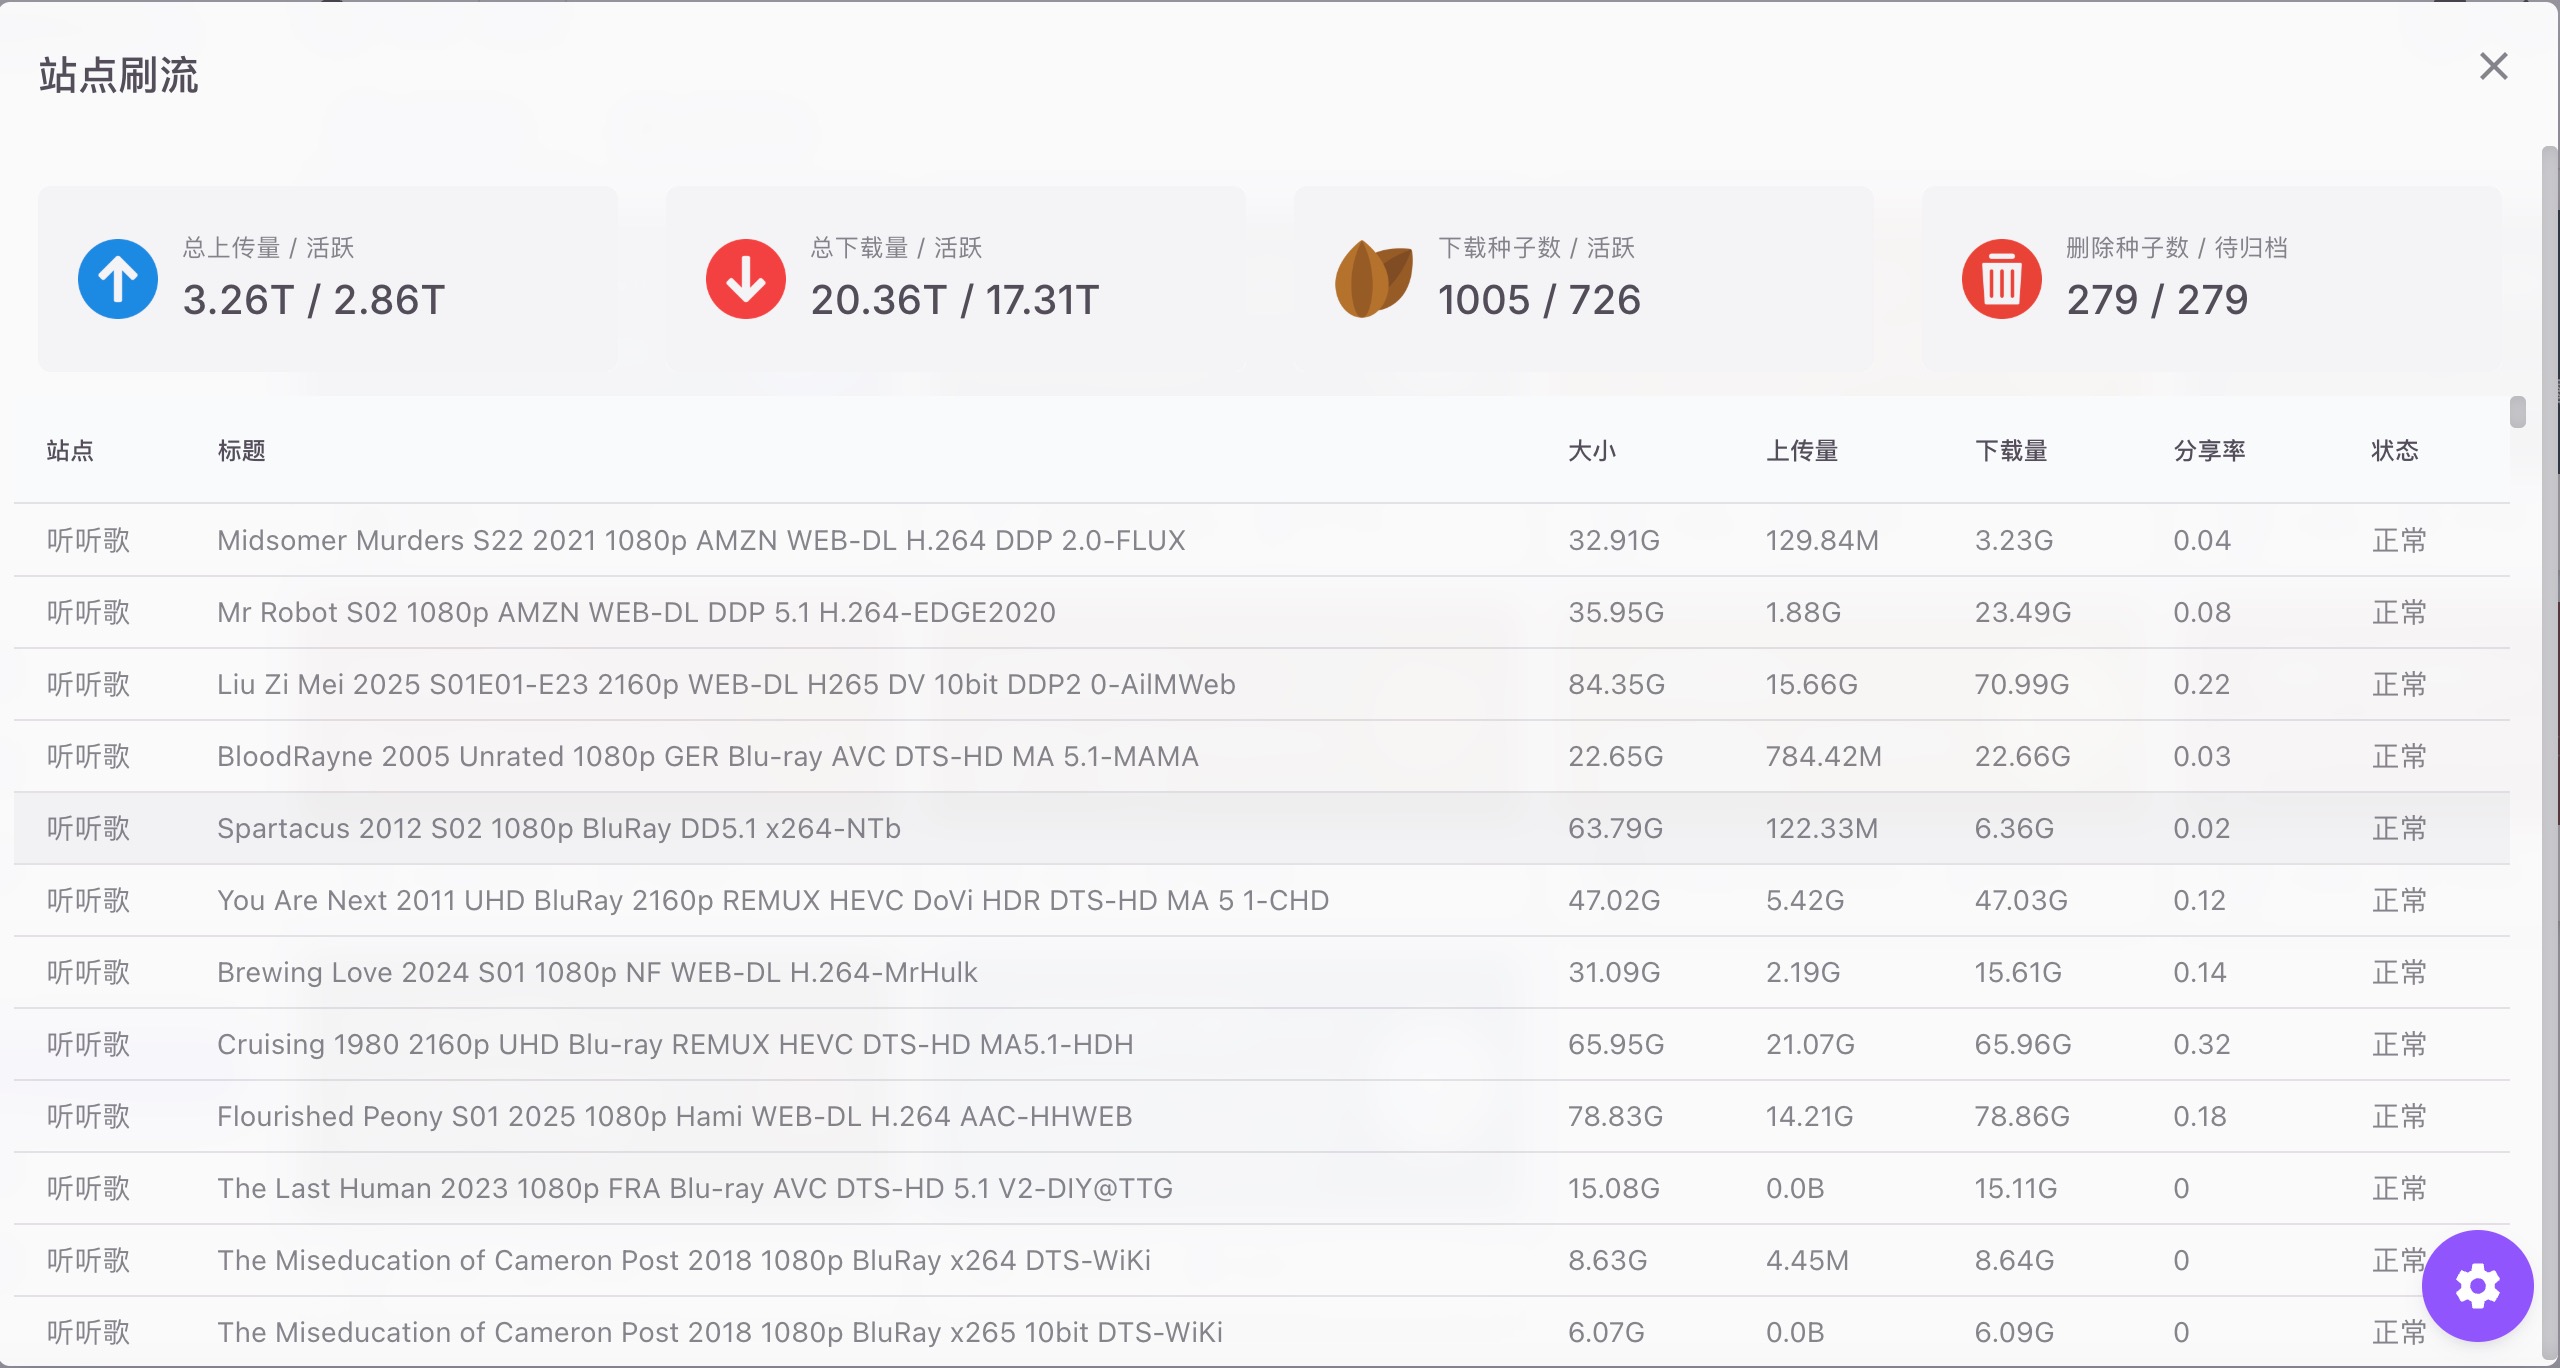This screenshot has width=2560, height=1368.
Task: Click the 分享率 column header
Action: point(2210,451)
